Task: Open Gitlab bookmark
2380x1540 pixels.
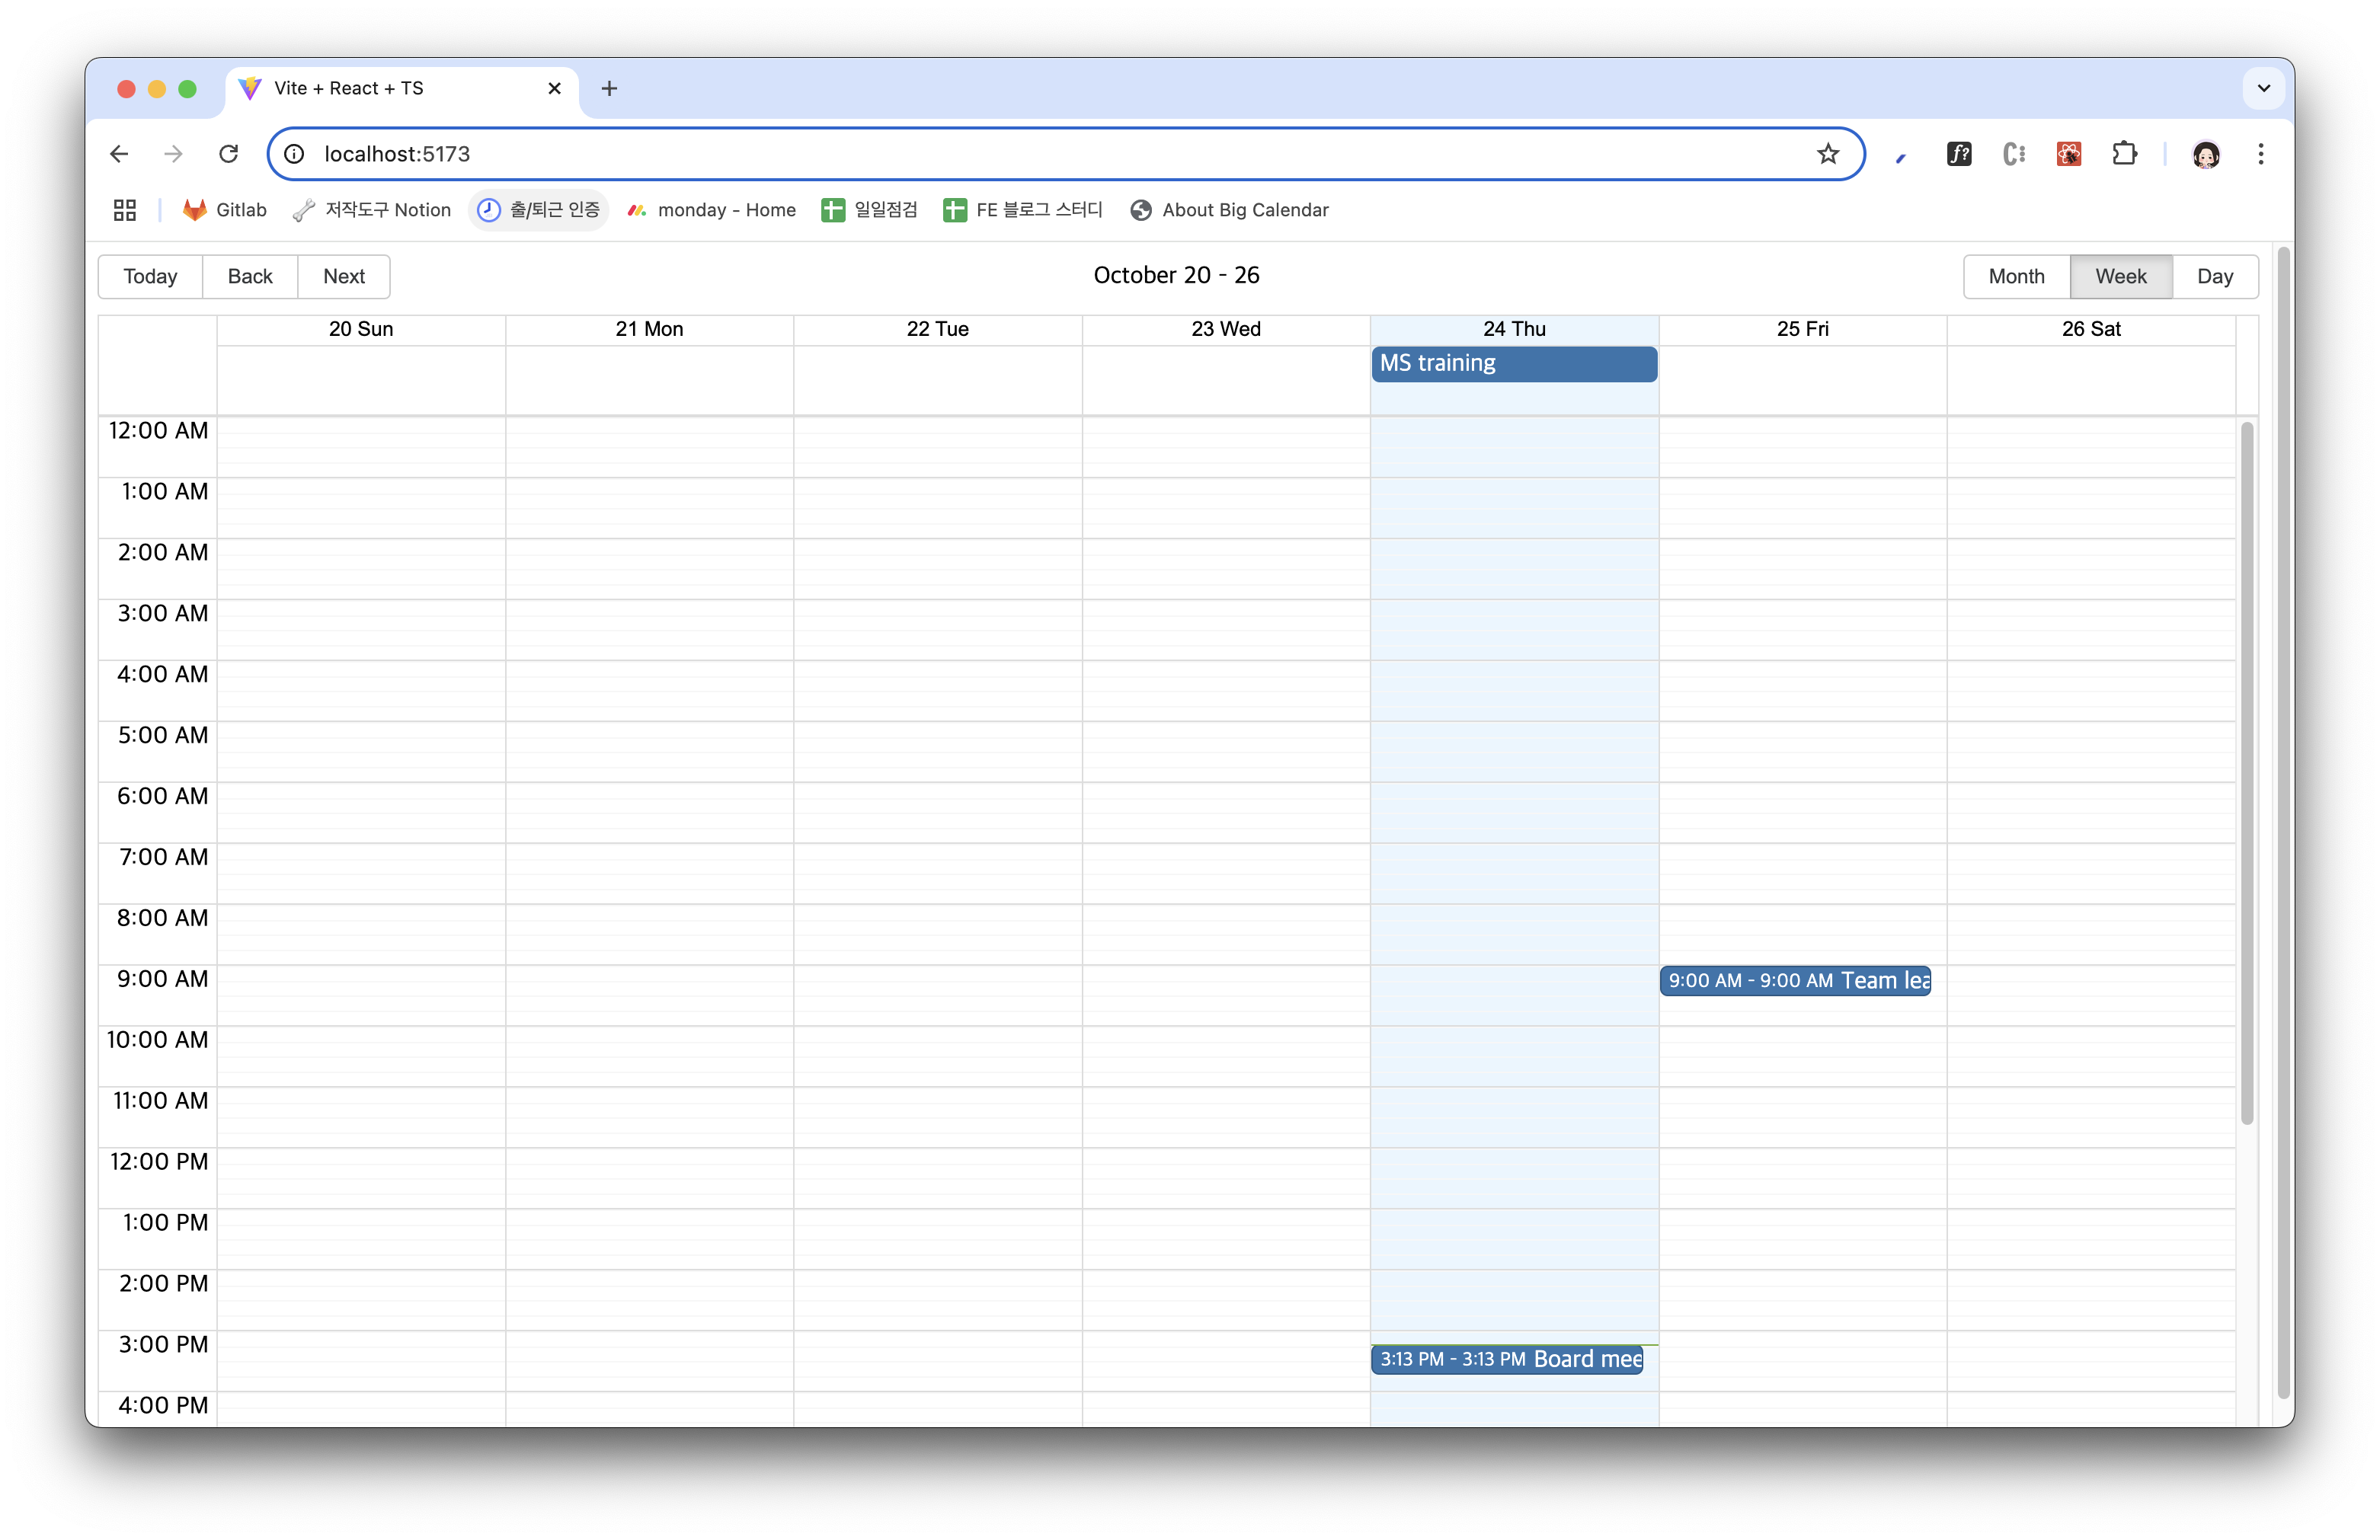Action: click(x=225, y=210)
